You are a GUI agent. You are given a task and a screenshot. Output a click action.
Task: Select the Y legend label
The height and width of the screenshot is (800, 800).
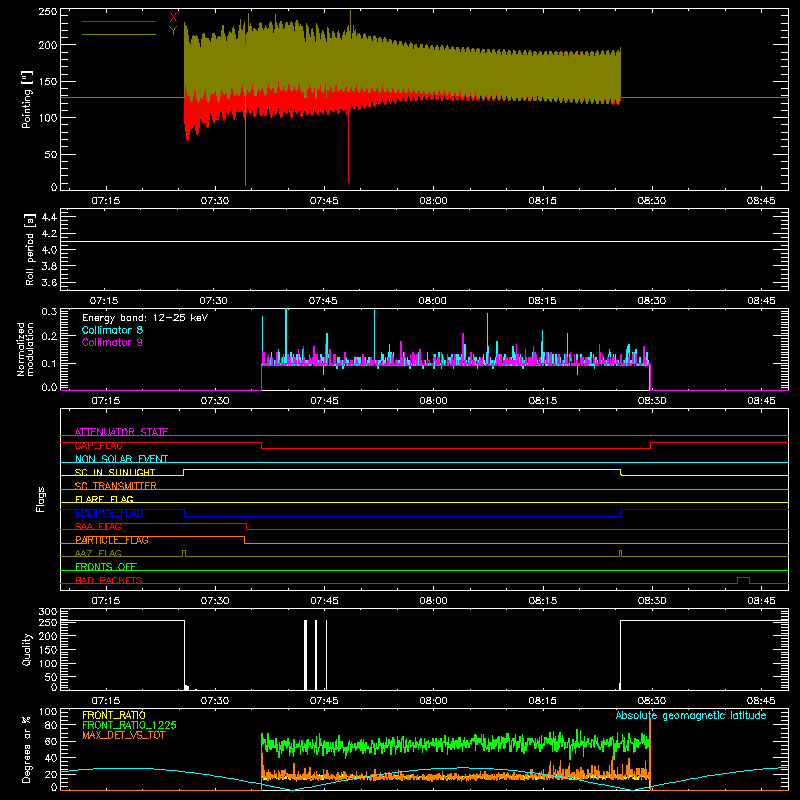pyautogui.click(x=173, y=31)
